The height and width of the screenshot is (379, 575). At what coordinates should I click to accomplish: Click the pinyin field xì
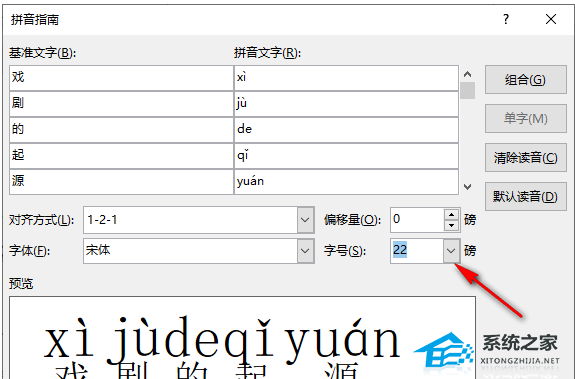[346, 78]
